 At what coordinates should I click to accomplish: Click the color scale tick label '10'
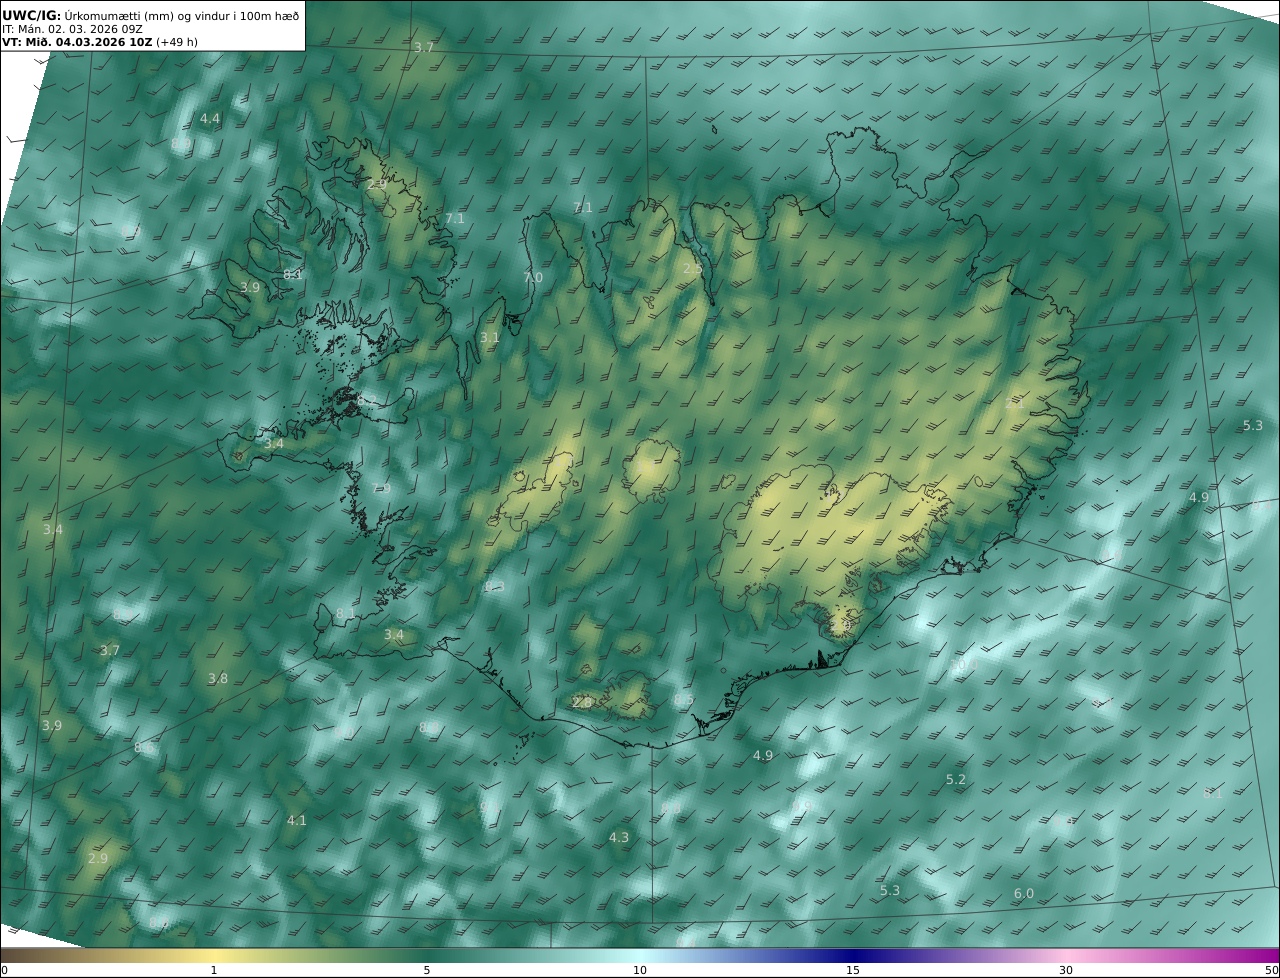click(x=640, y=970)
